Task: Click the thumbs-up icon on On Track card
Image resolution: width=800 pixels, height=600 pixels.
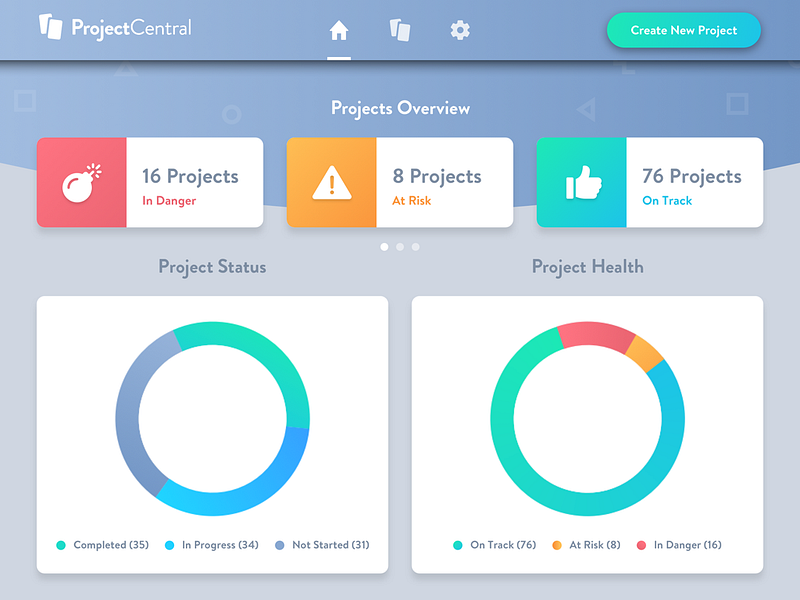Action: coord(584,183)
